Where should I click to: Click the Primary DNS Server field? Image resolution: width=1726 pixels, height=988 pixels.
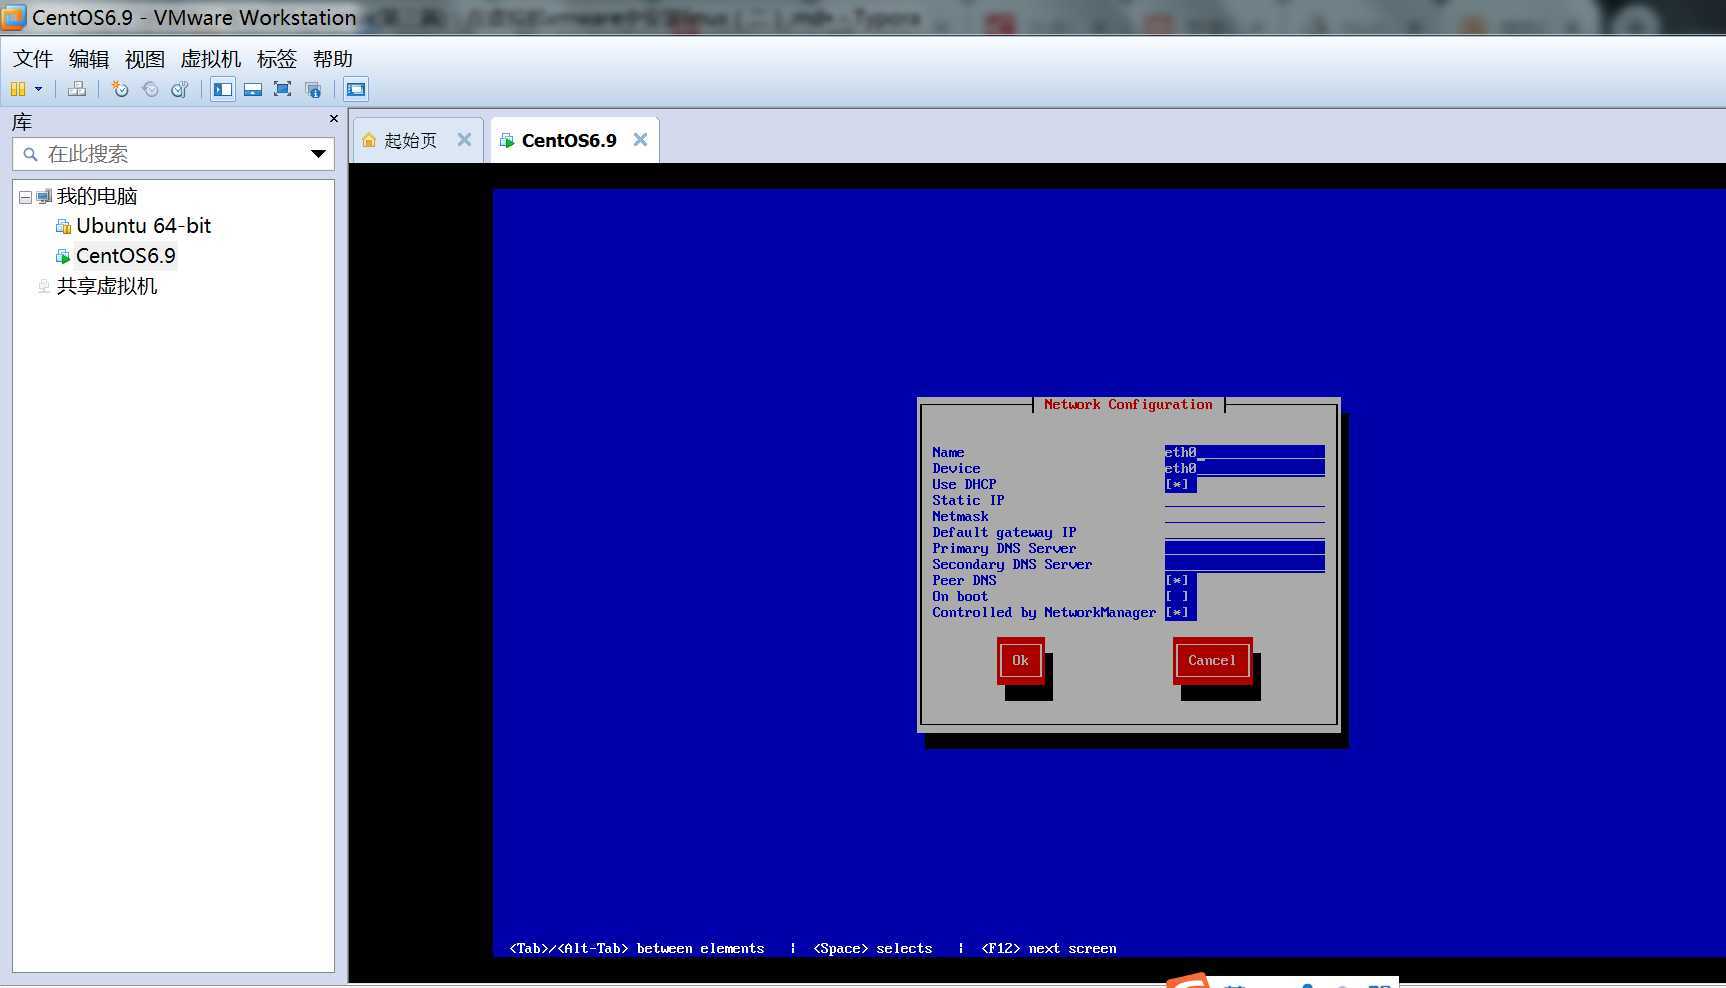point(1244,548)
